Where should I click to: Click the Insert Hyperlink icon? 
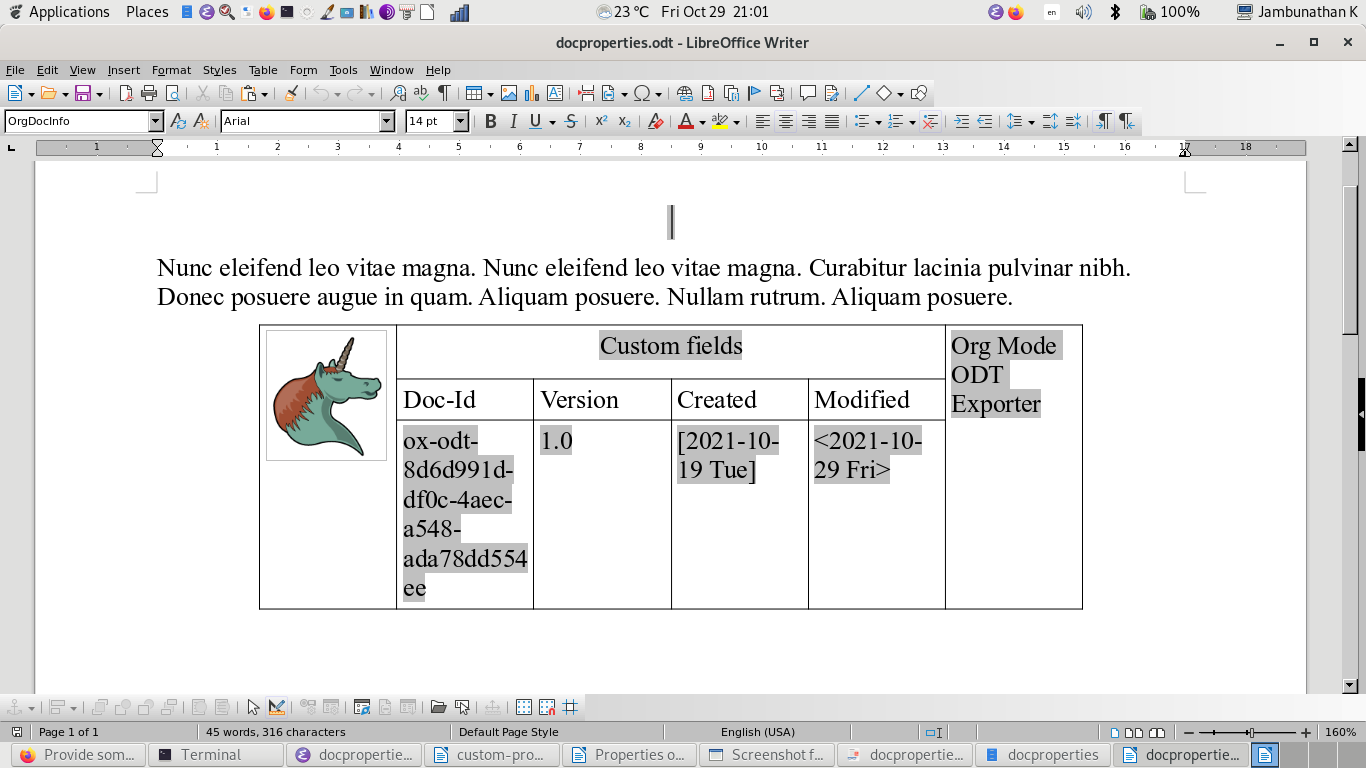coord(685,93)
